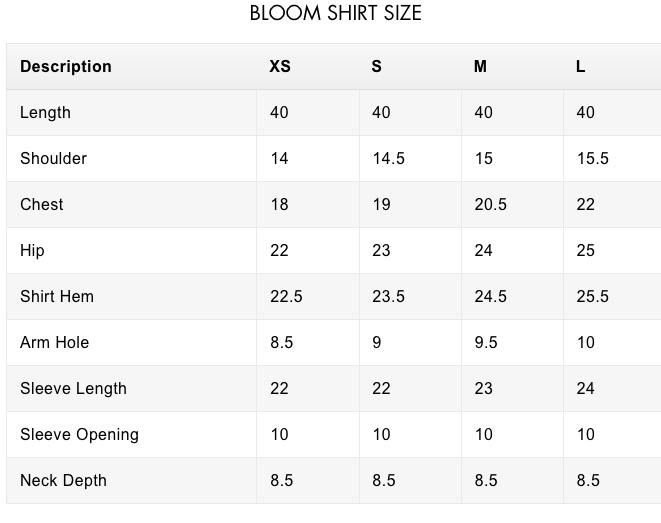Click the L size column header
The image size is (661, 523).
click(x=581, y=67)
